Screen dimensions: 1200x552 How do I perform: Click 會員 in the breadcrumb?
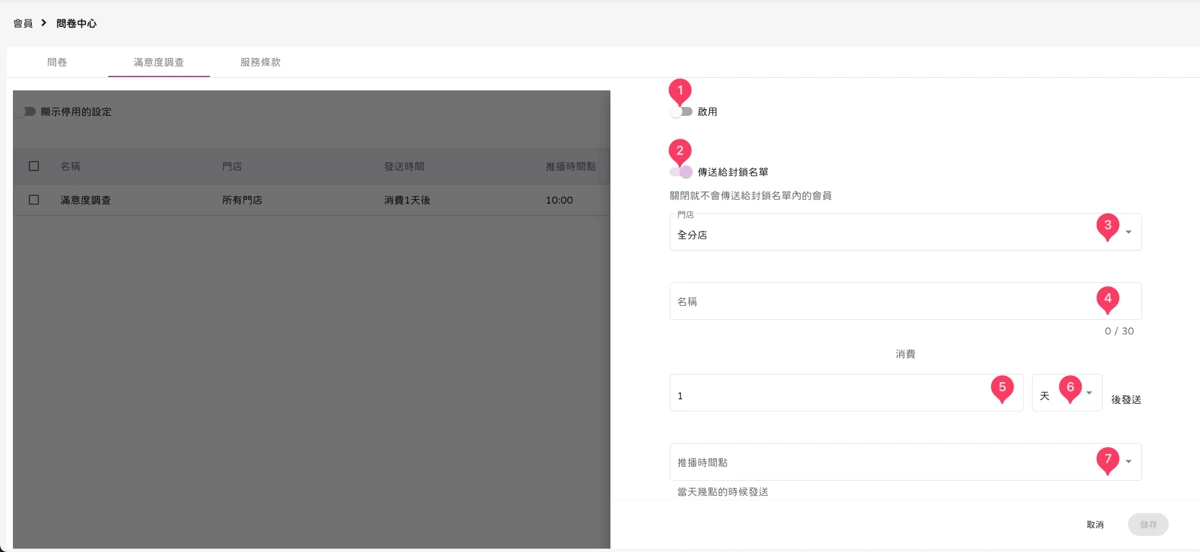(22, 23)
